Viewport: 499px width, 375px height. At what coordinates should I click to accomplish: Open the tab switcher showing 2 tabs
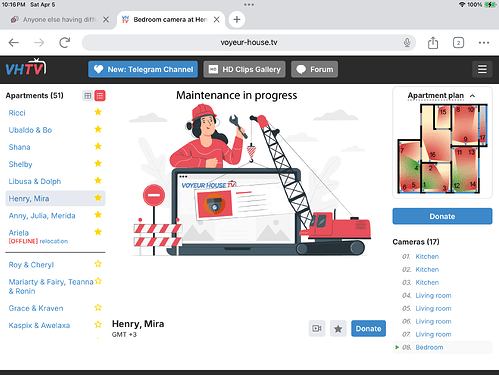point(458,43)
